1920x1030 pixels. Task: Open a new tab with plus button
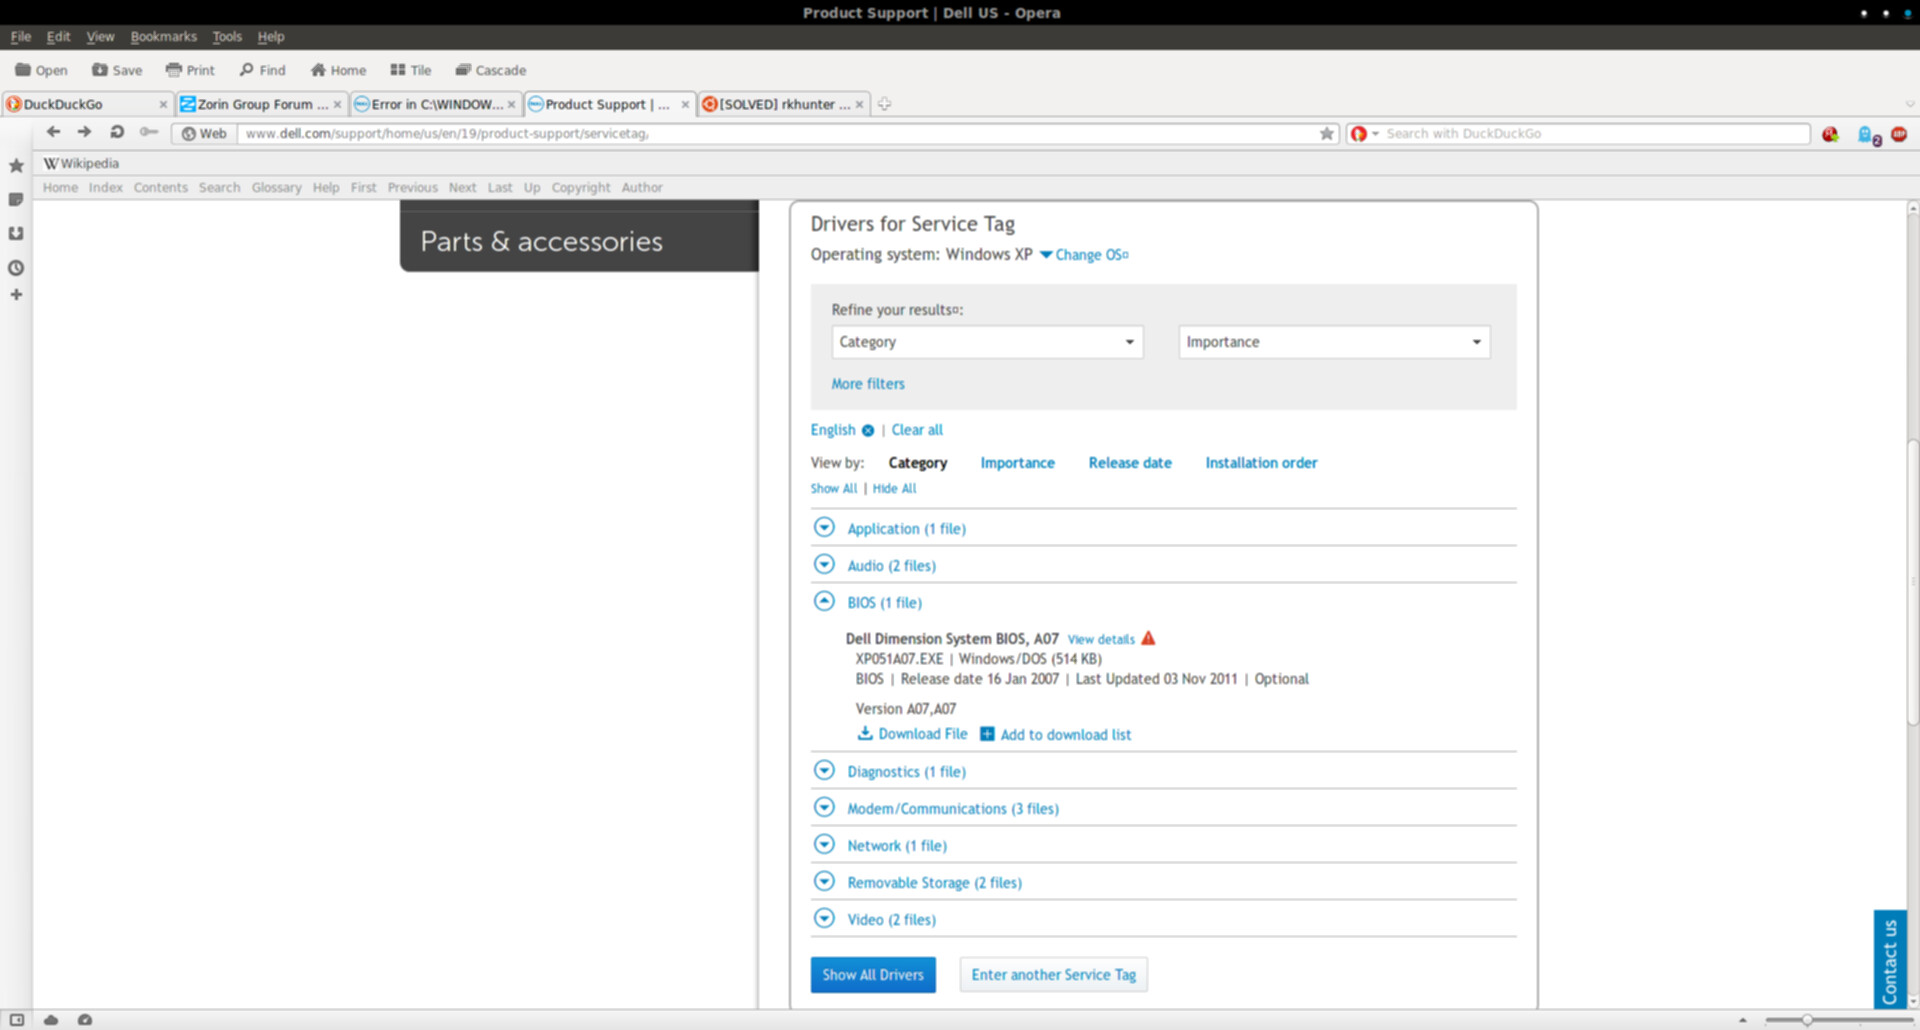884,104
